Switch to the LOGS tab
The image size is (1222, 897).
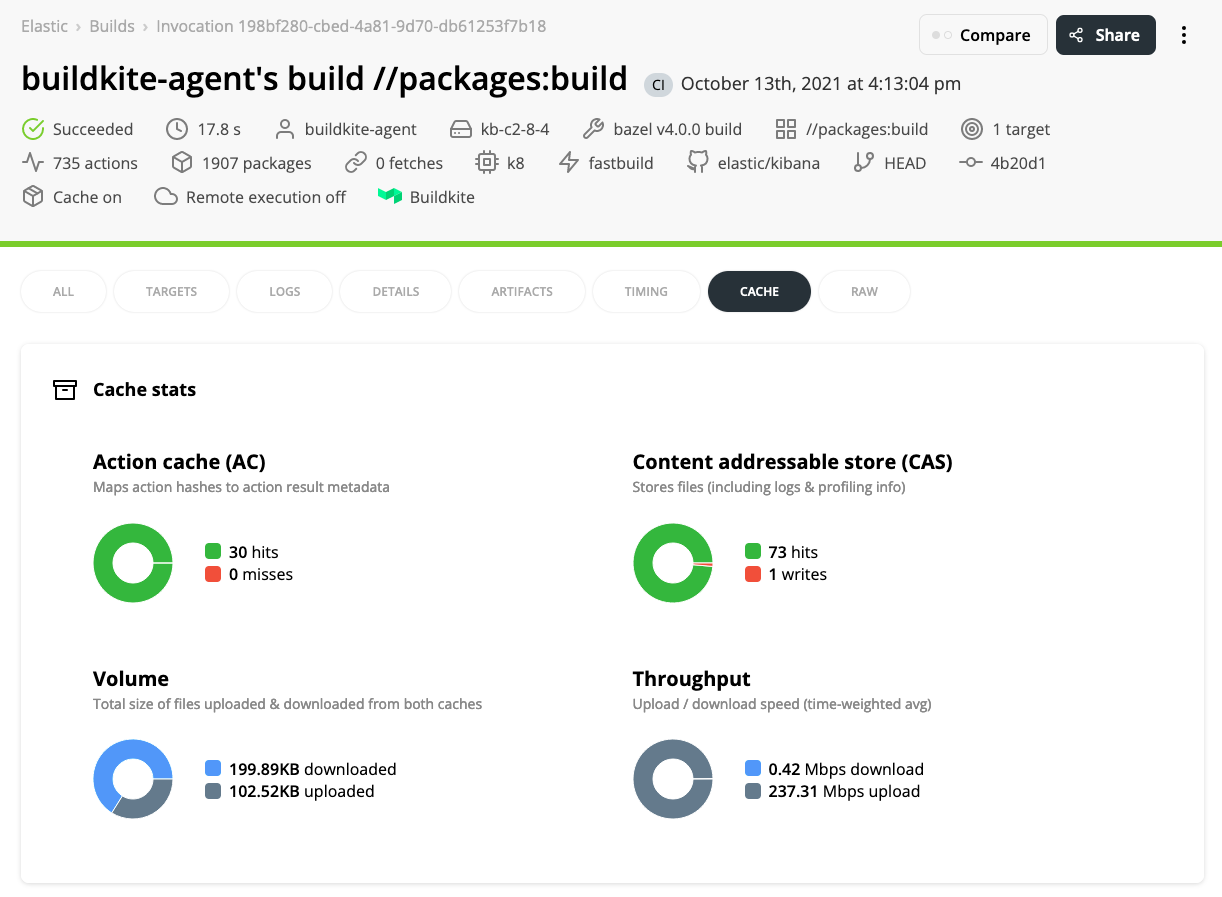coord(285,292)
